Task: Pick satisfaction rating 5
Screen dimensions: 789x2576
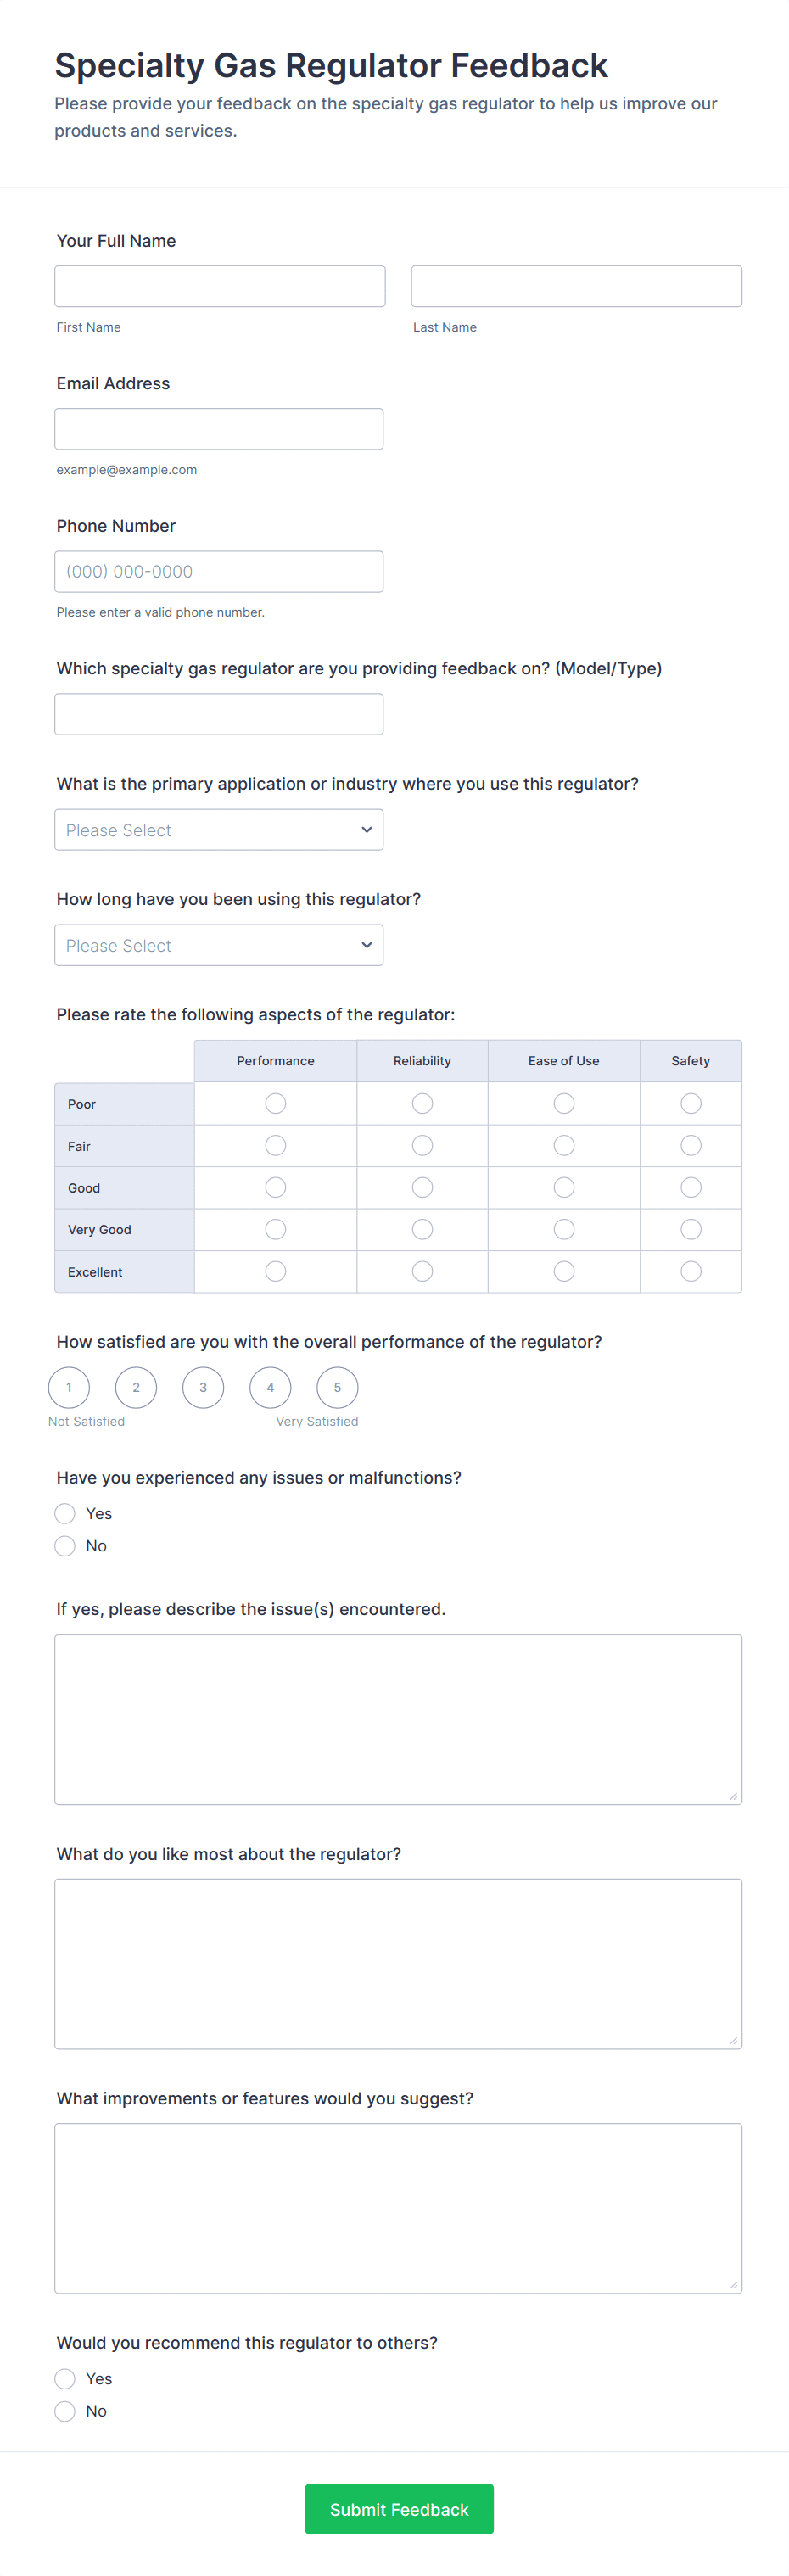Action: (337, 1387)
